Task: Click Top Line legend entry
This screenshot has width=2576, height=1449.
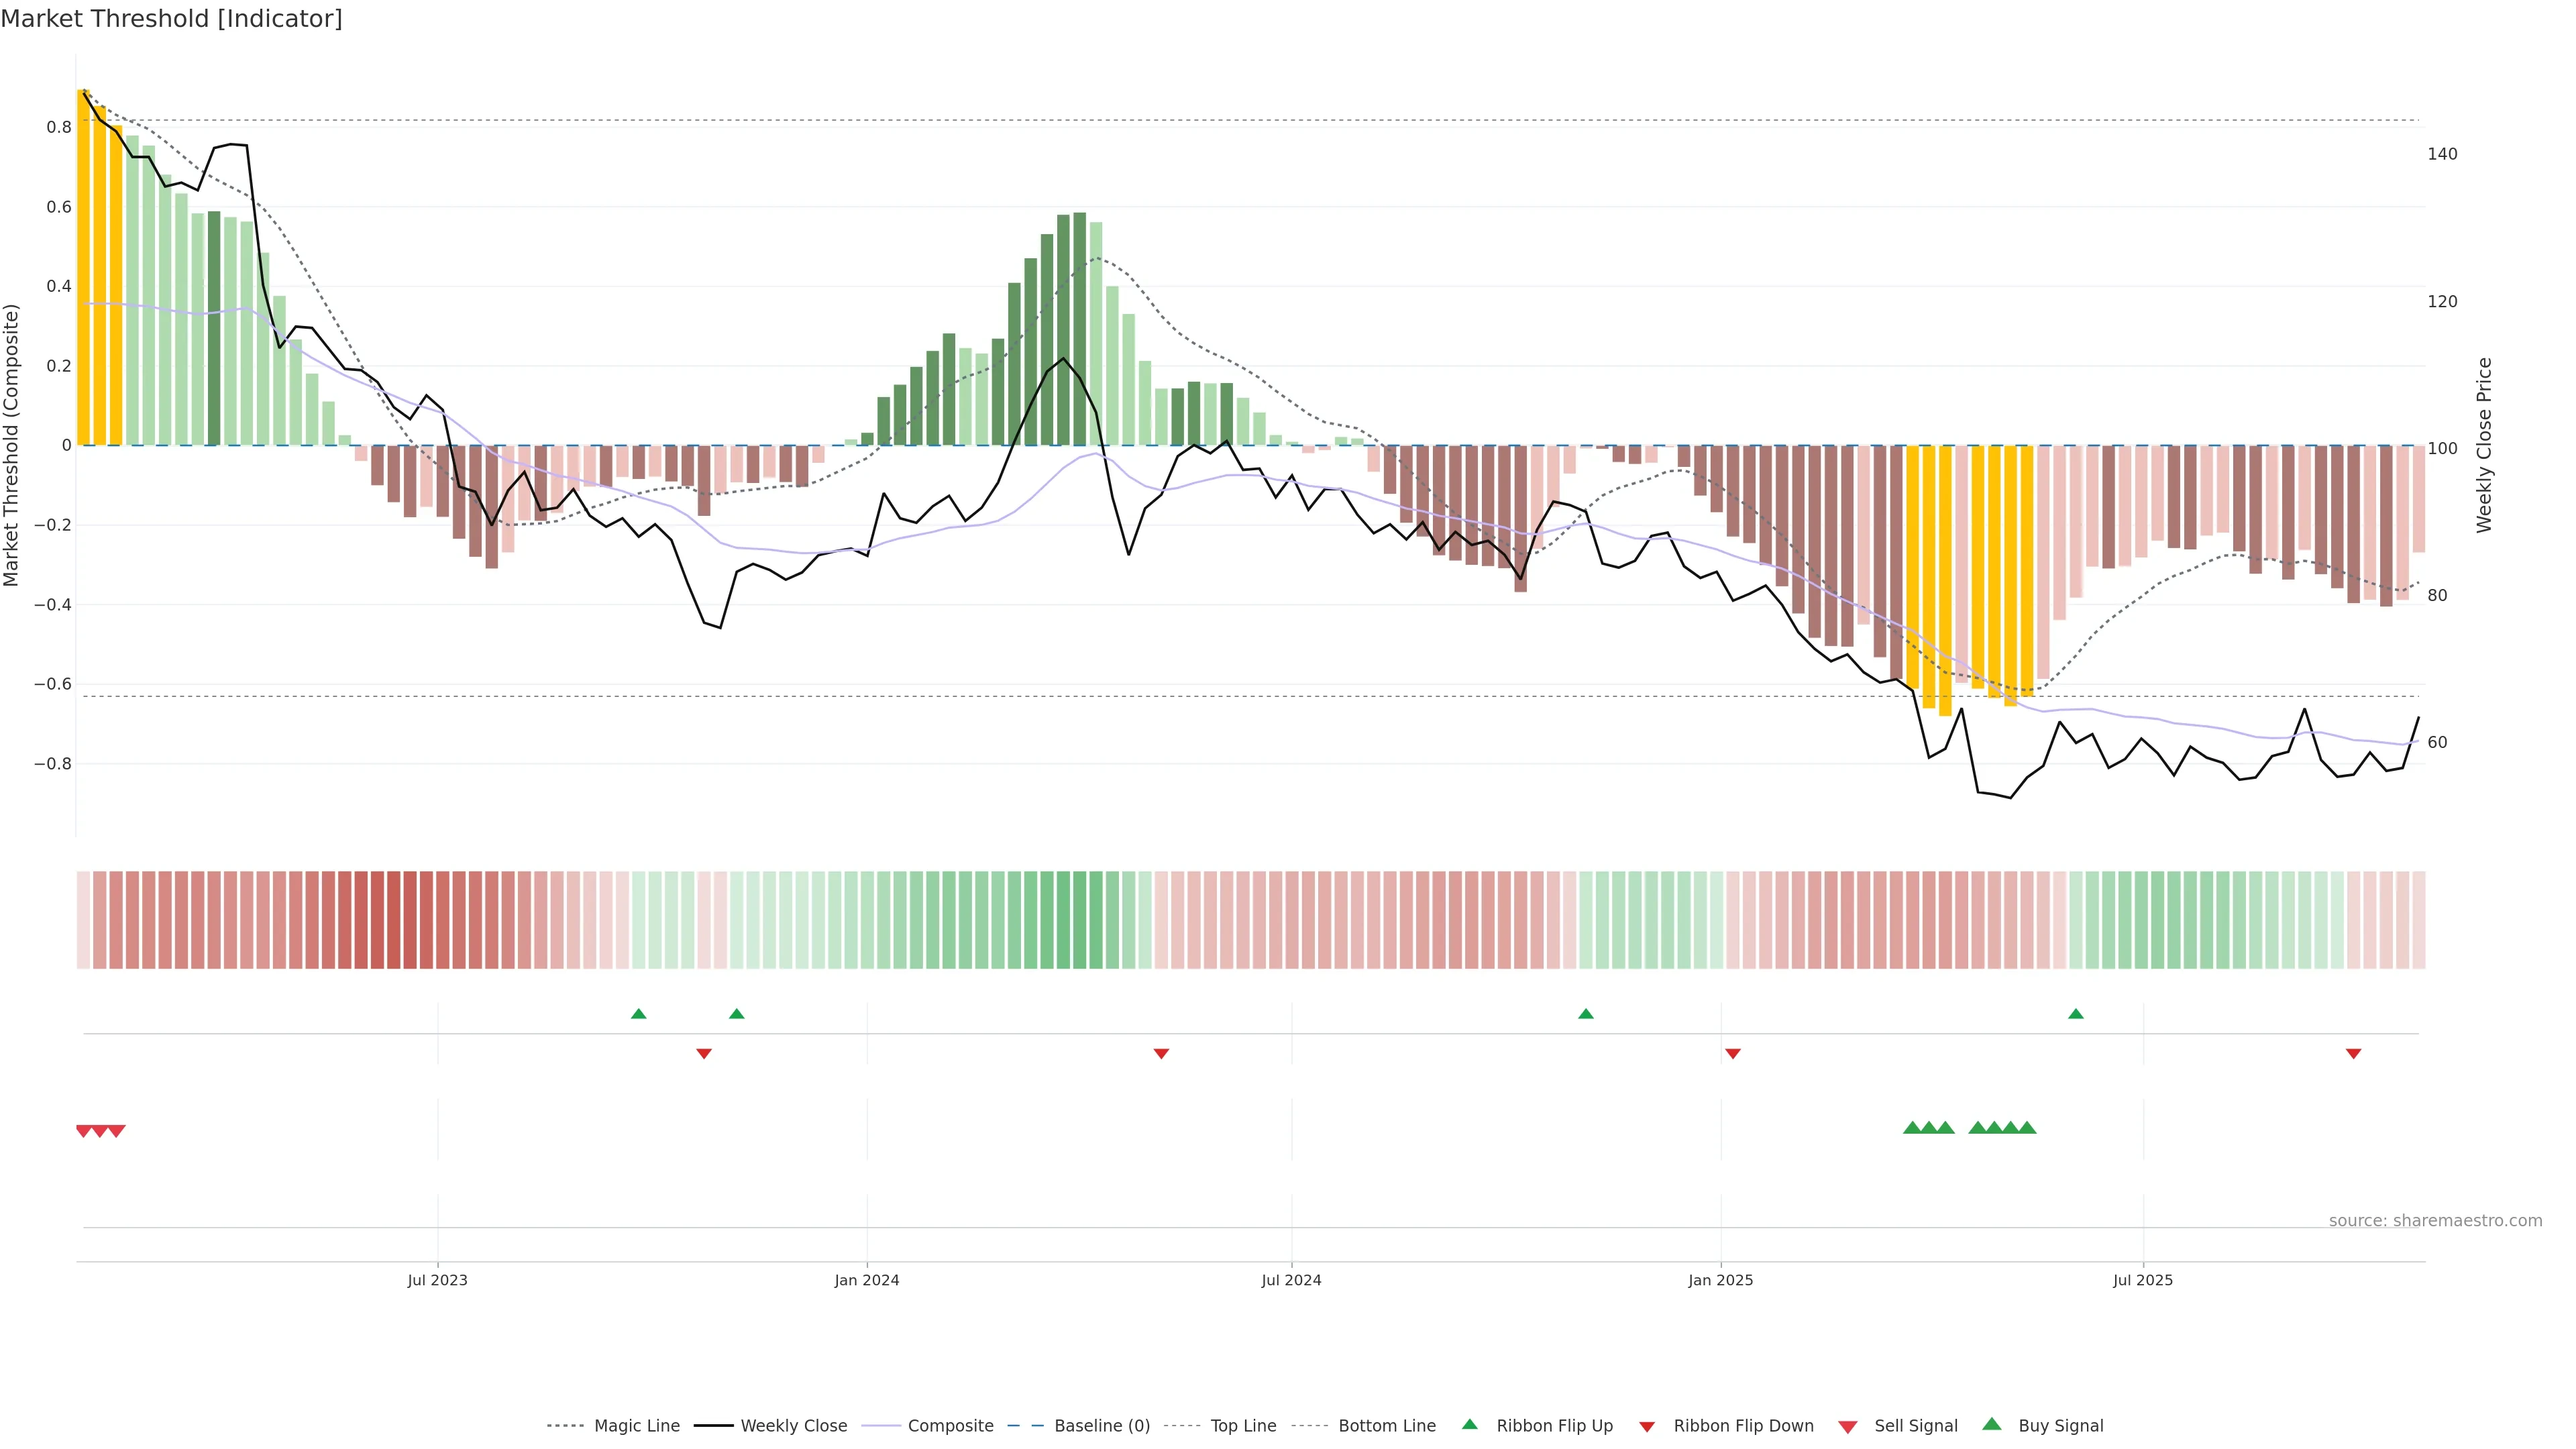Action: [x=1243, y=1425]
